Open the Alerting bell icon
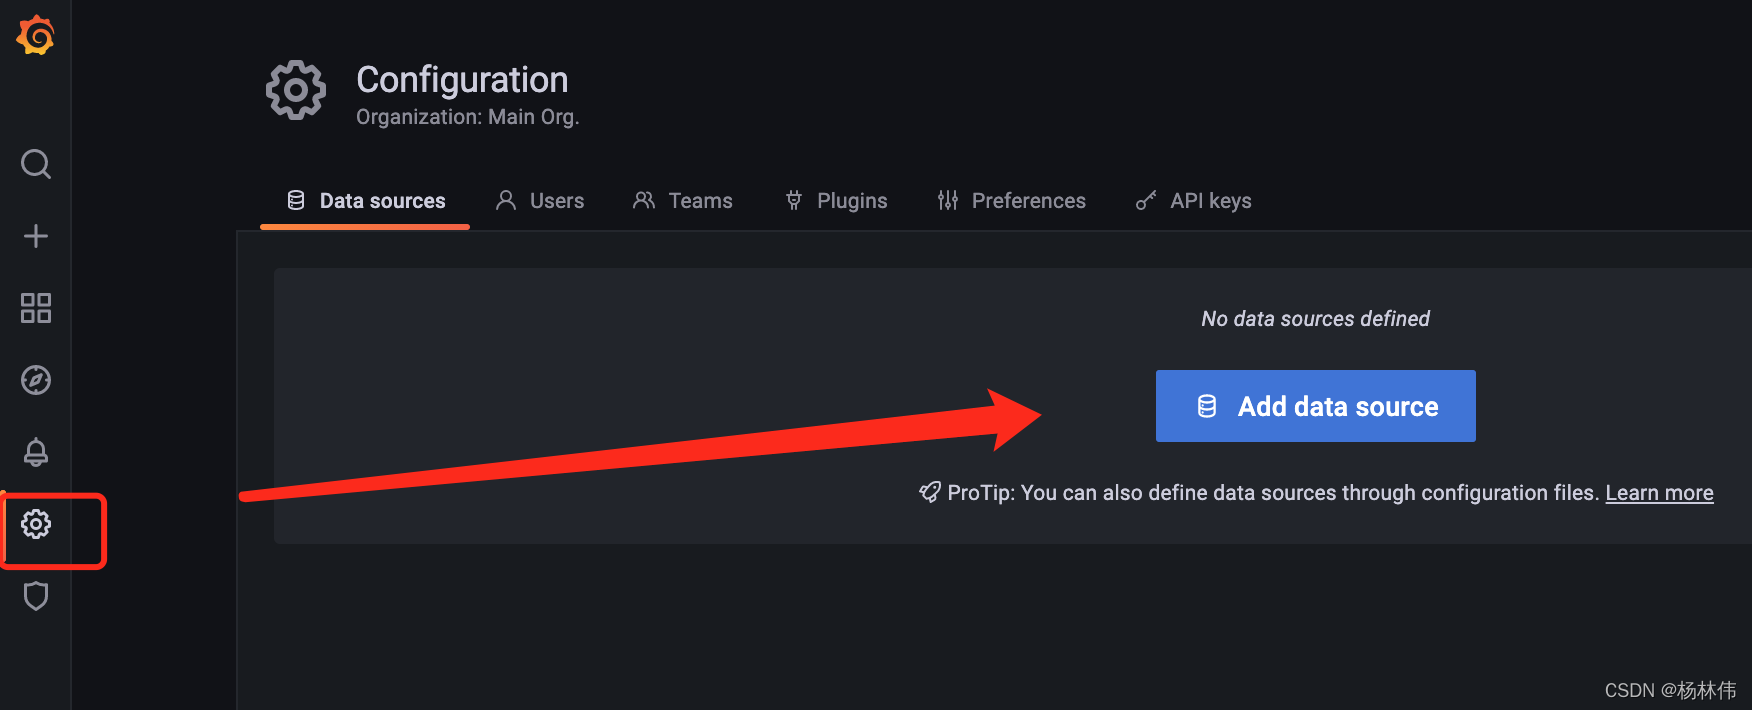The width and height of the screenshot is (1752, 710). tap(36, 452)
